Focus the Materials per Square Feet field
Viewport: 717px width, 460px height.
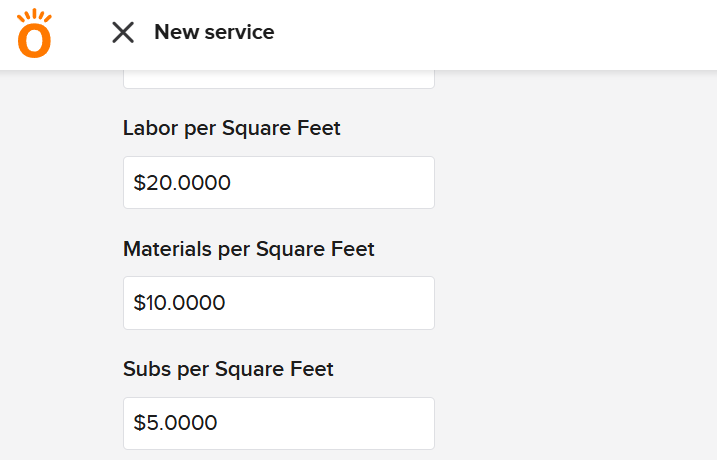coord(278,303)
